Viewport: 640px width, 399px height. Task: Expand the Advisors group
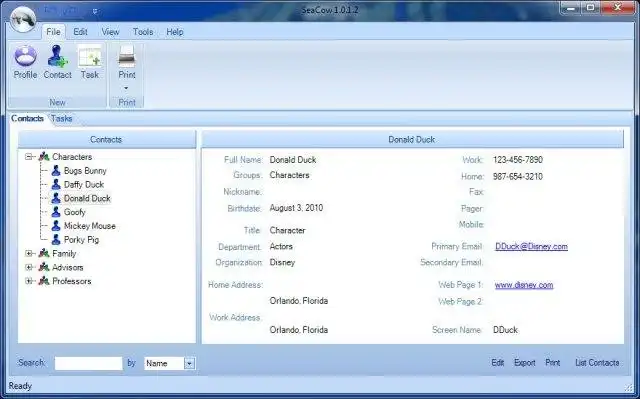tap(29, 268)
